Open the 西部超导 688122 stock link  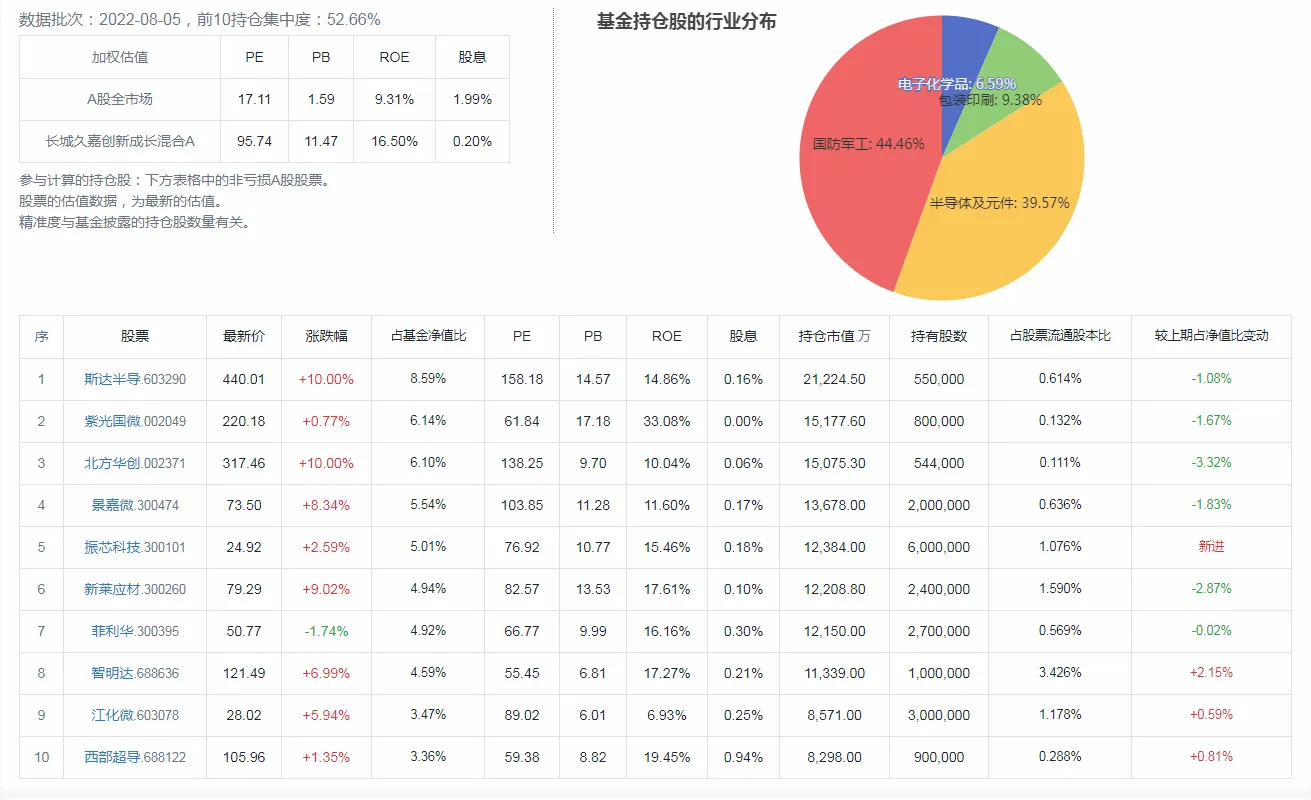coord(135,757)
